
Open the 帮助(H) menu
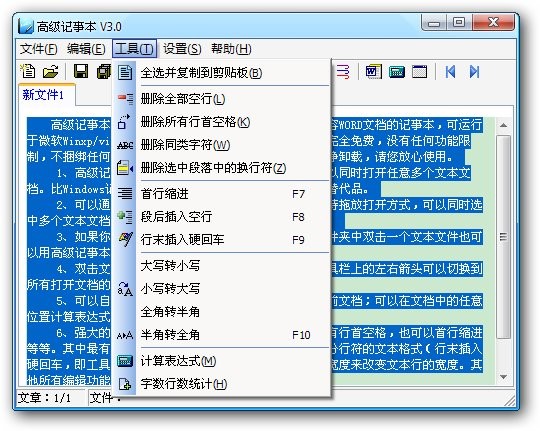(x=231, y=49)
